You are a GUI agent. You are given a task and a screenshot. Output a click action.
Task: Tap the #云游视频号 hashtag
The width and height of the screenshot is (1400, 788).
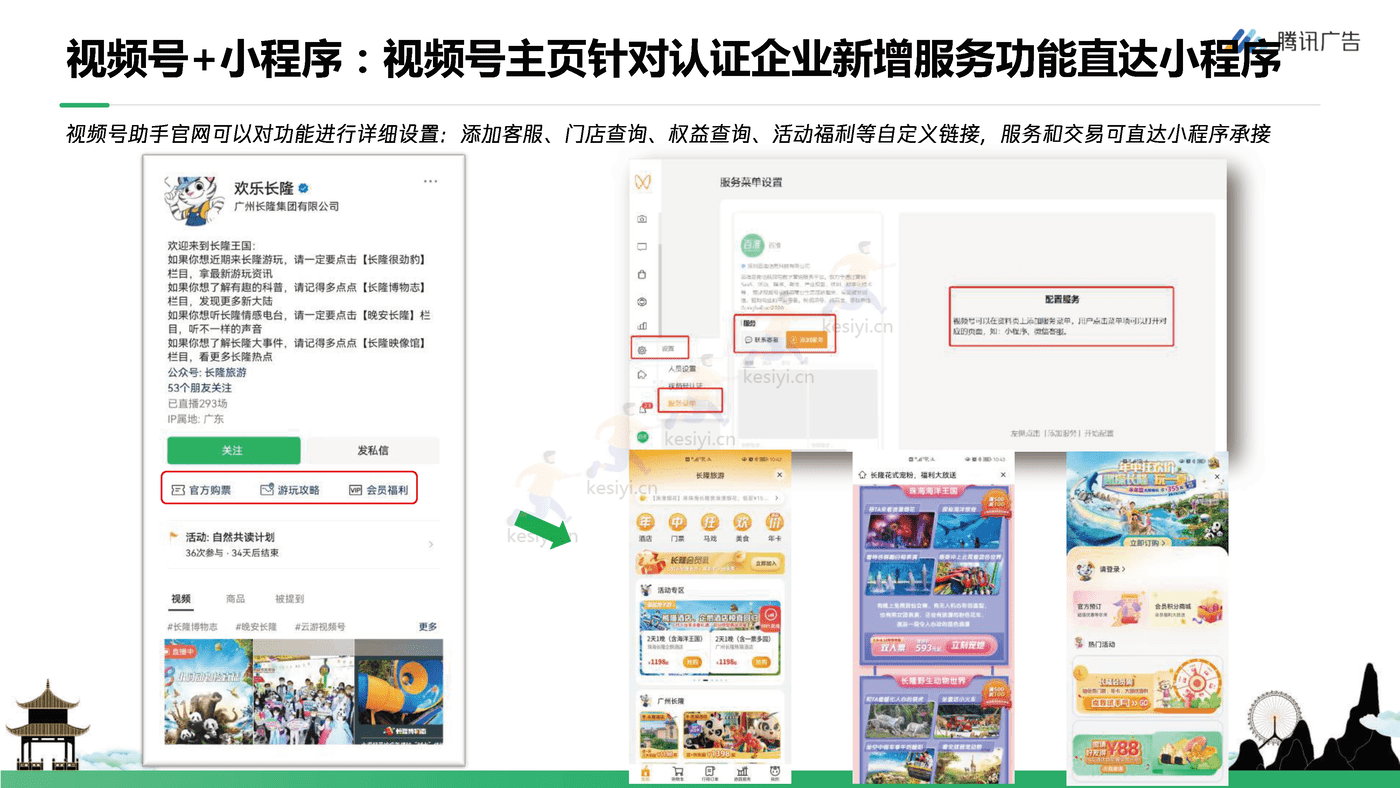coord(320,627)
